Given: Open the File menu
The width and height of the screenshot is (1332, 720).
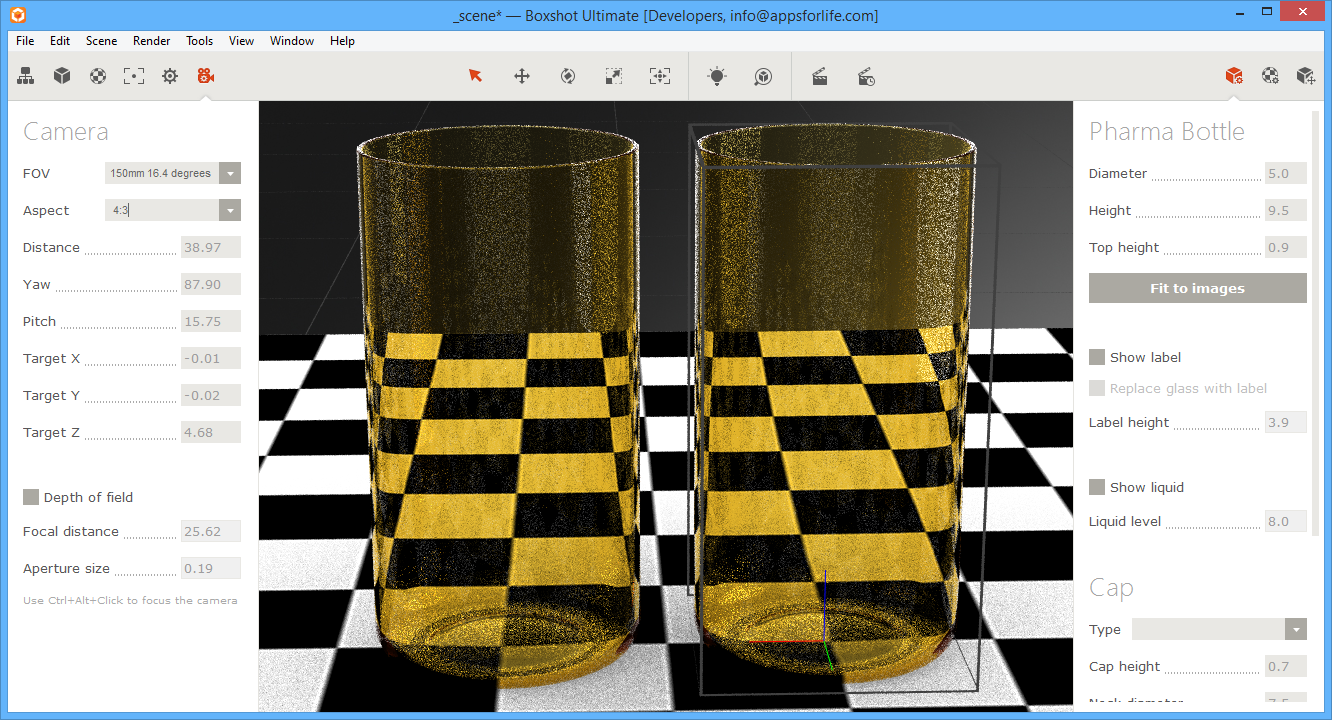Looking at the screenshot, I should coord(25,41).
